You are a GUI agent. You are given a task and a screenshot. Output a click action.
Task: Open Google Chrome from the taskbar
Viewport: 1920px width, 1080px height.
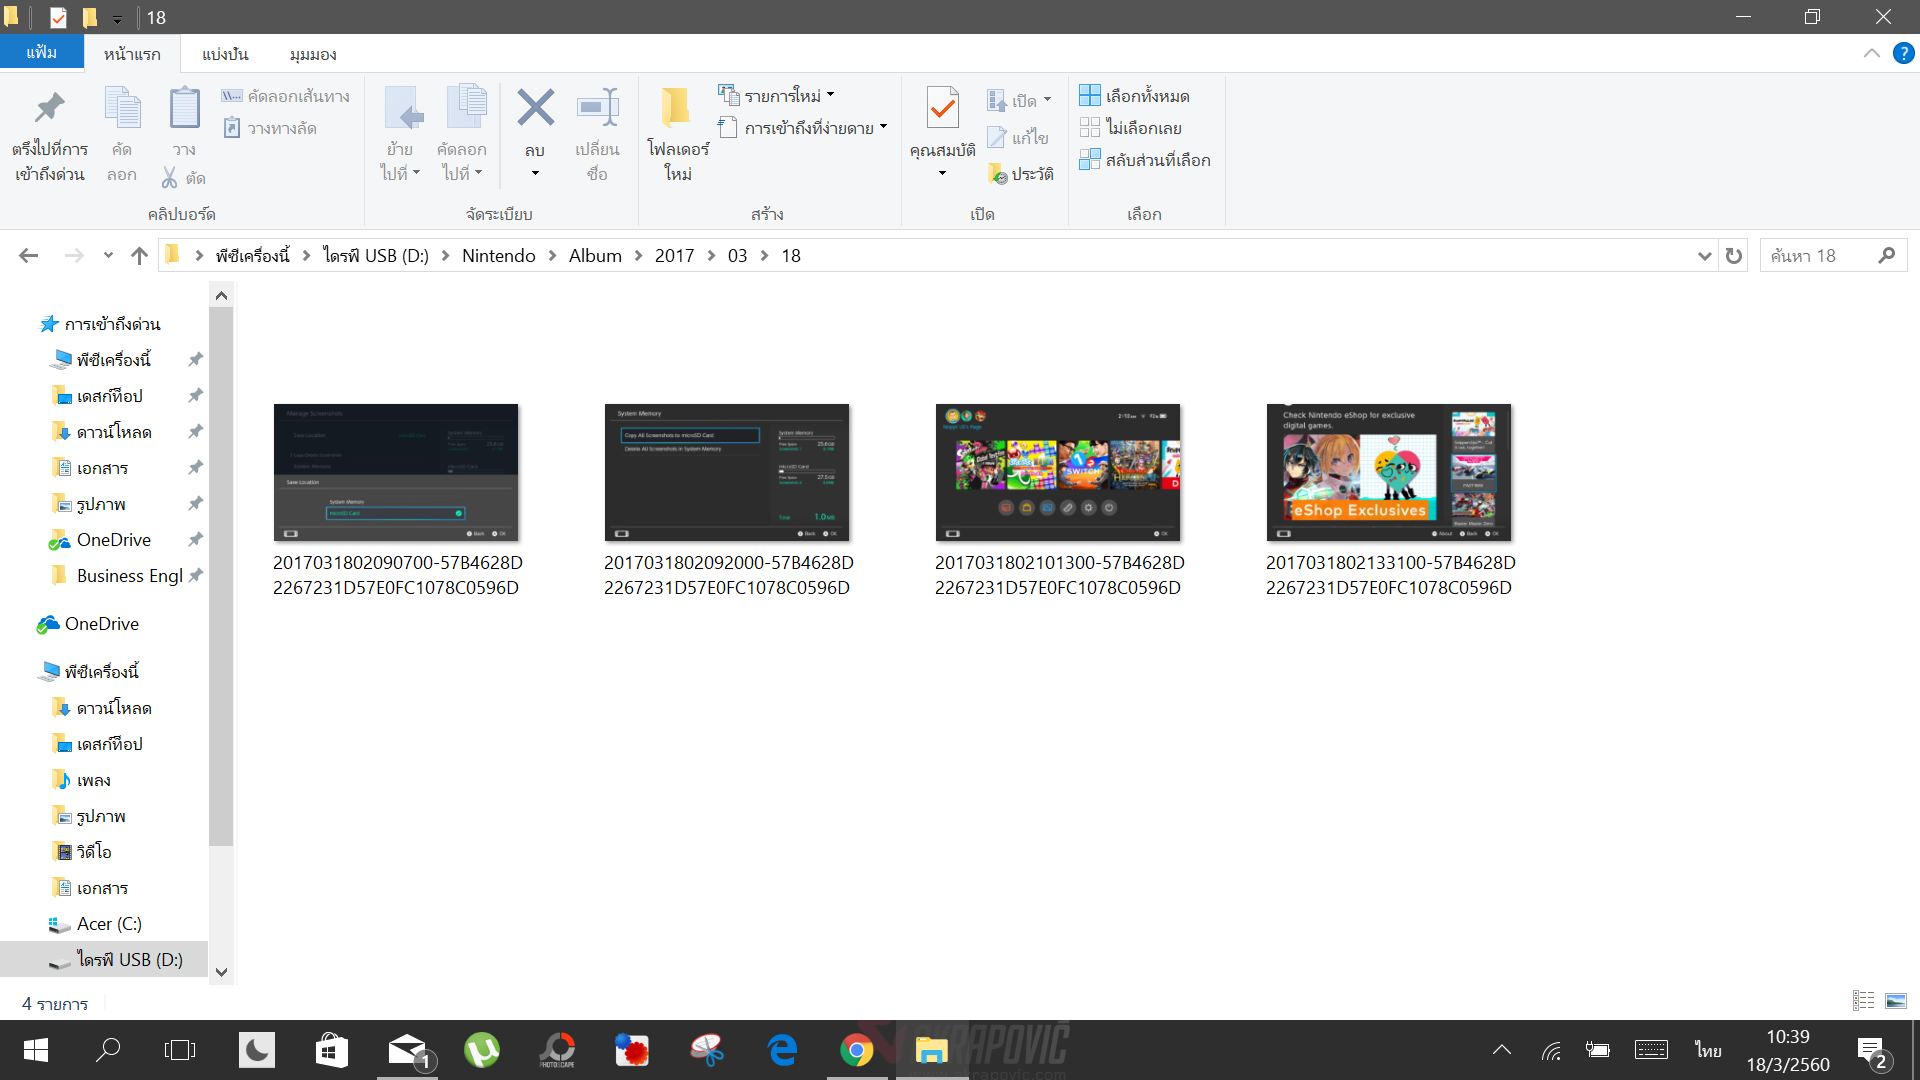[857, 1050]
